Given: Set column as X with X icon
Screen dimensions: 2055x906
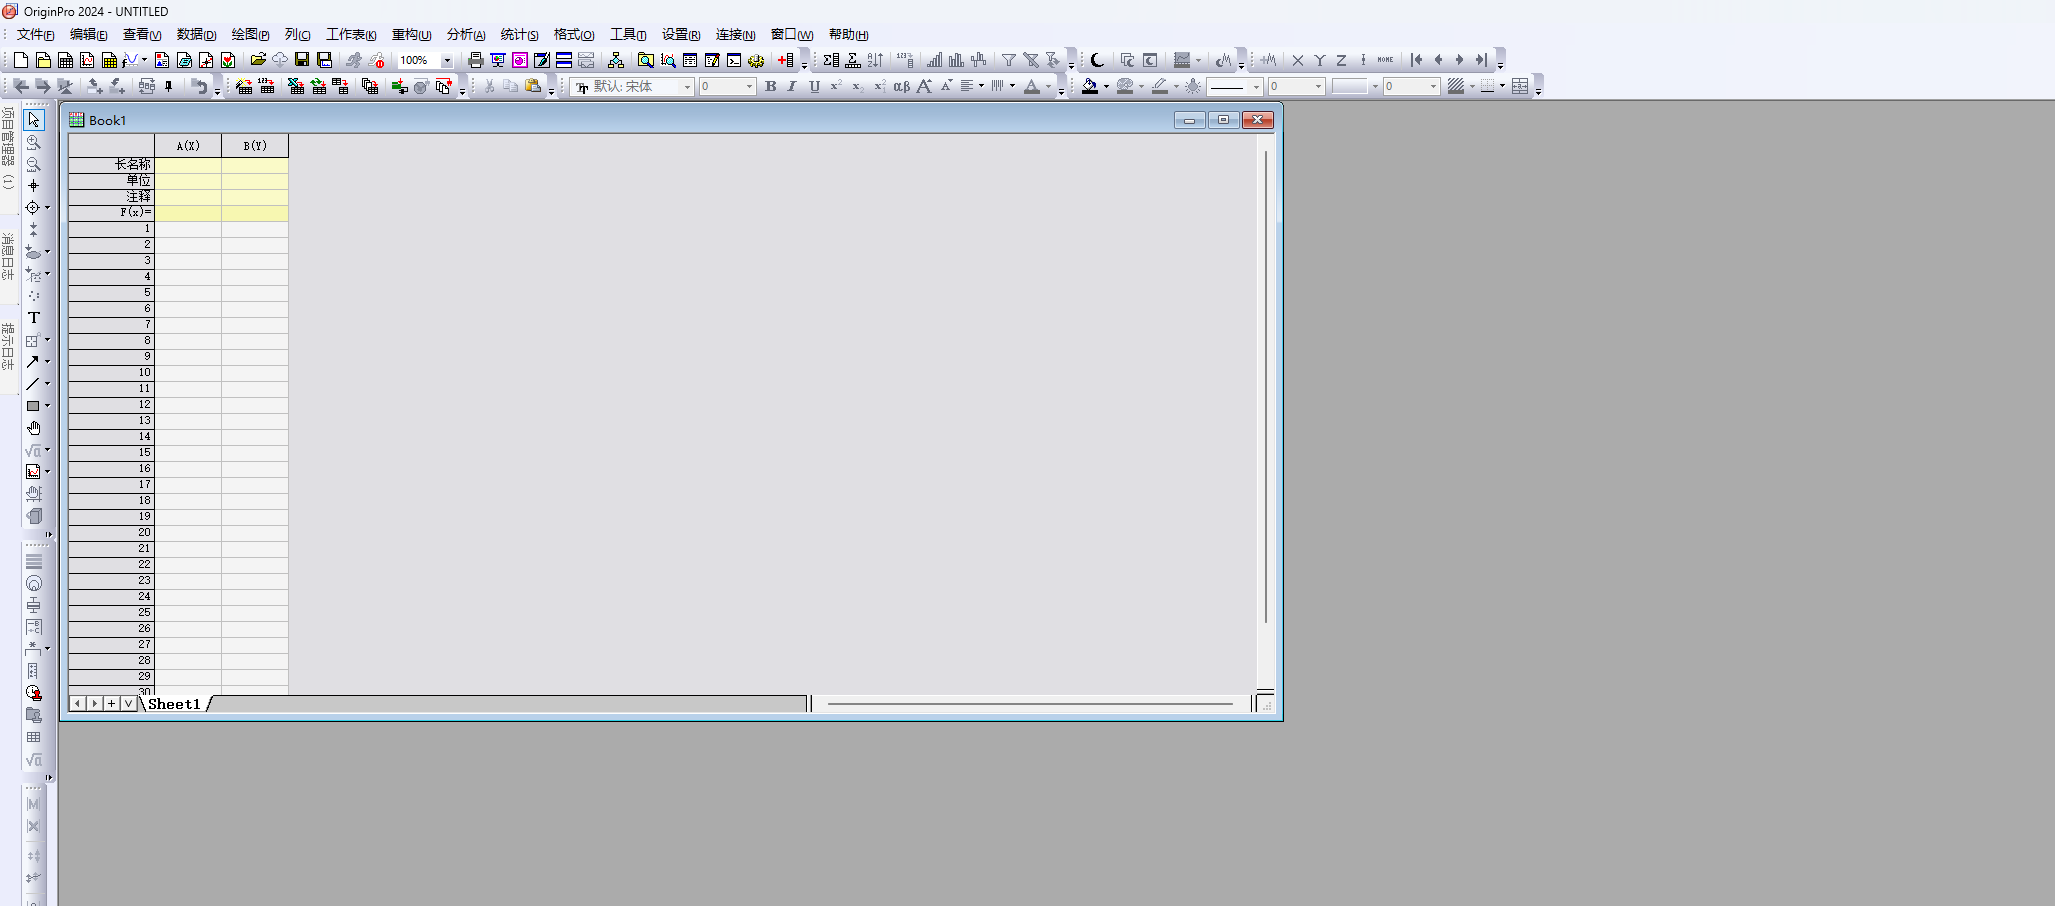Looking at the screenshot, I should coord(1297,60).
